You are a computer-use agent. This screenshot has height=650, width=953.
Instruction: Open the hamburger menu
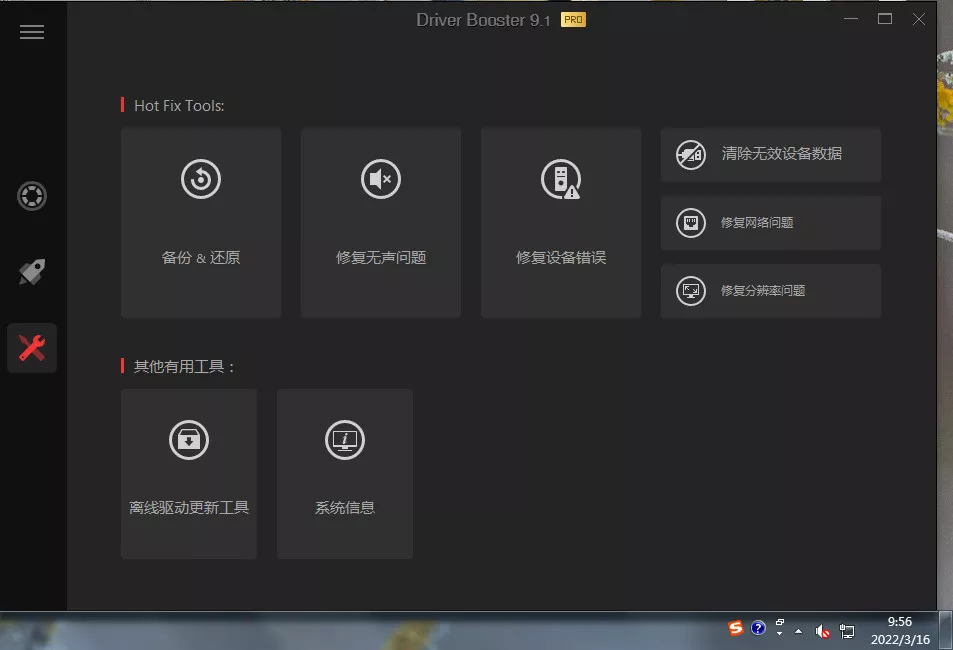pos(32,32)
